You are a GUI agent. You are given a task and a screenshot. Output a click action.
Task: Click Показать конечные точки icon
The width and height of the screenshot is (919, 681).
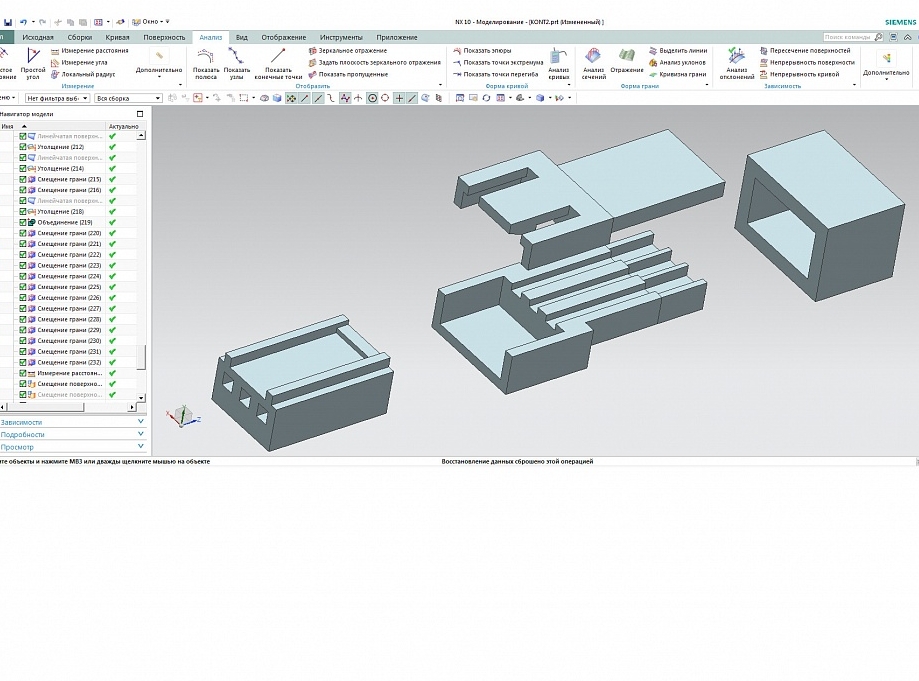[278, 62]
